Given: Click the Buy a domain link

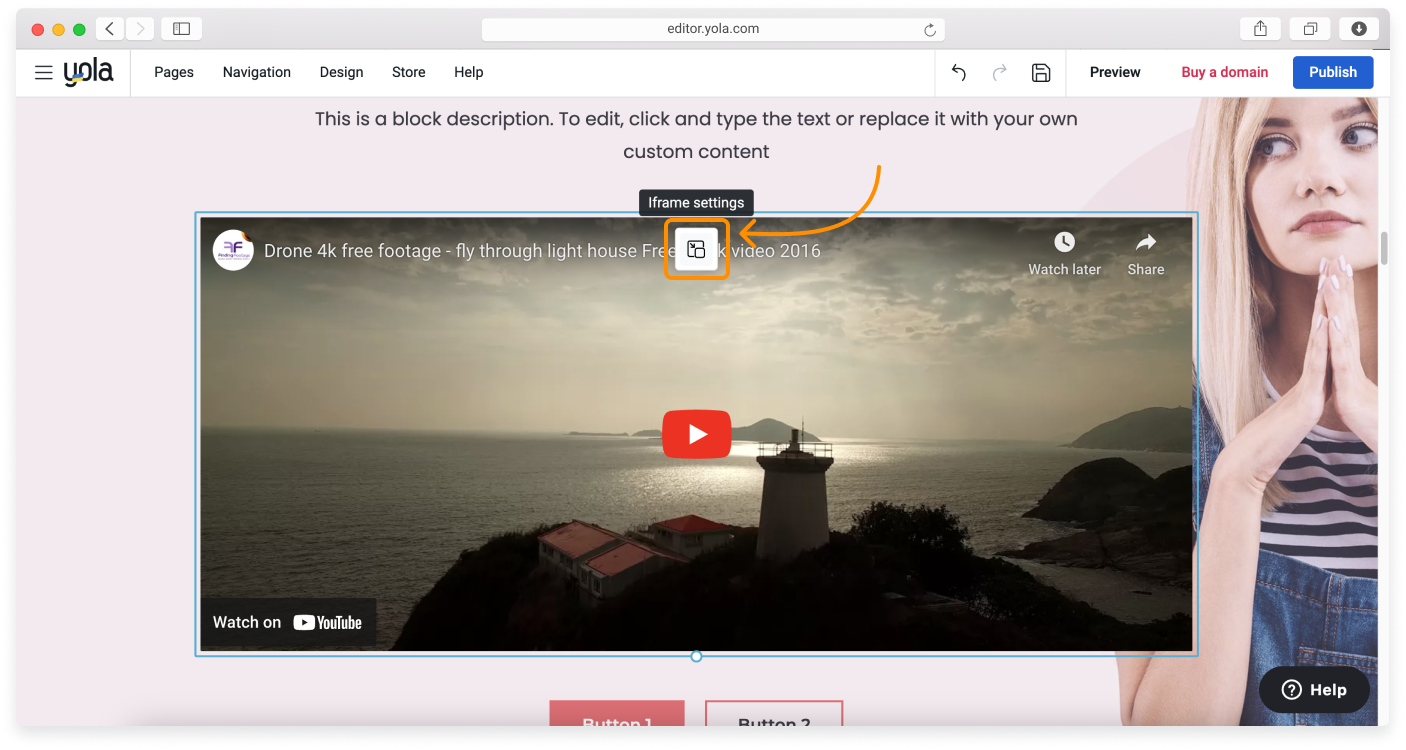Looking at the screenshot, I should click(1224, 72).
